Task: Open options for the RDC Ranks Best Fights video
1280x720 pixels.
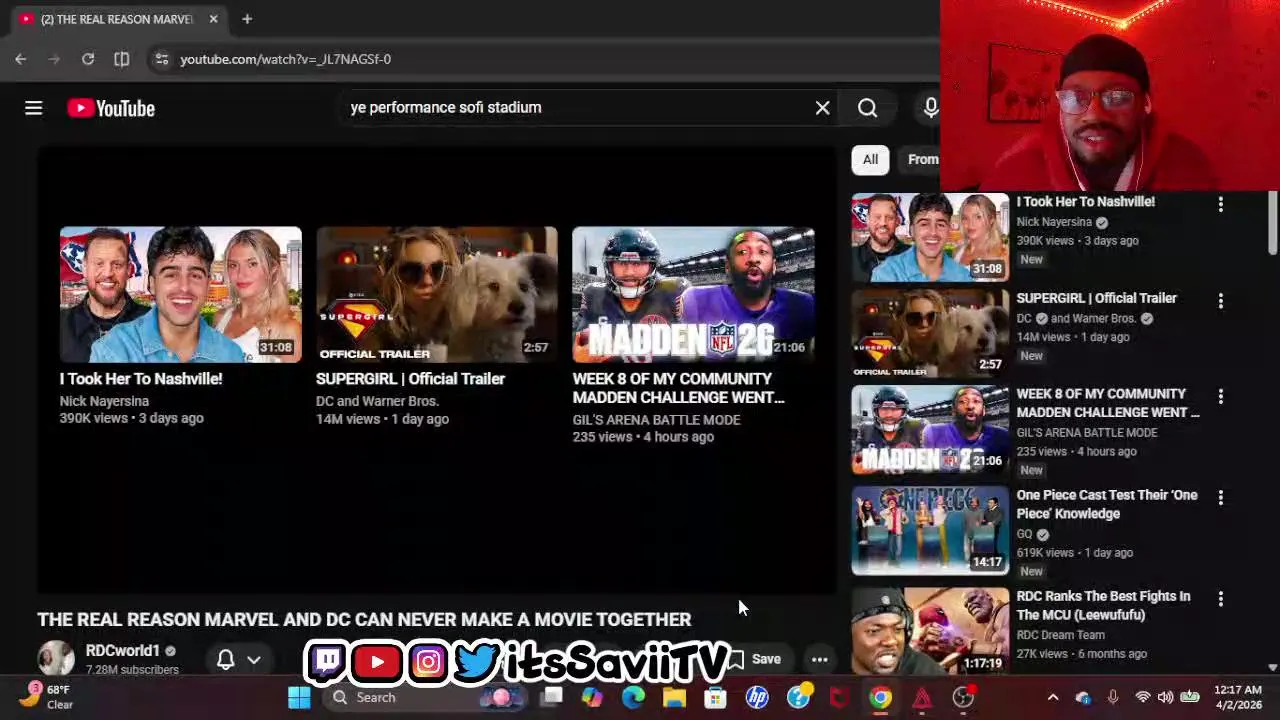Action: 1220,598
